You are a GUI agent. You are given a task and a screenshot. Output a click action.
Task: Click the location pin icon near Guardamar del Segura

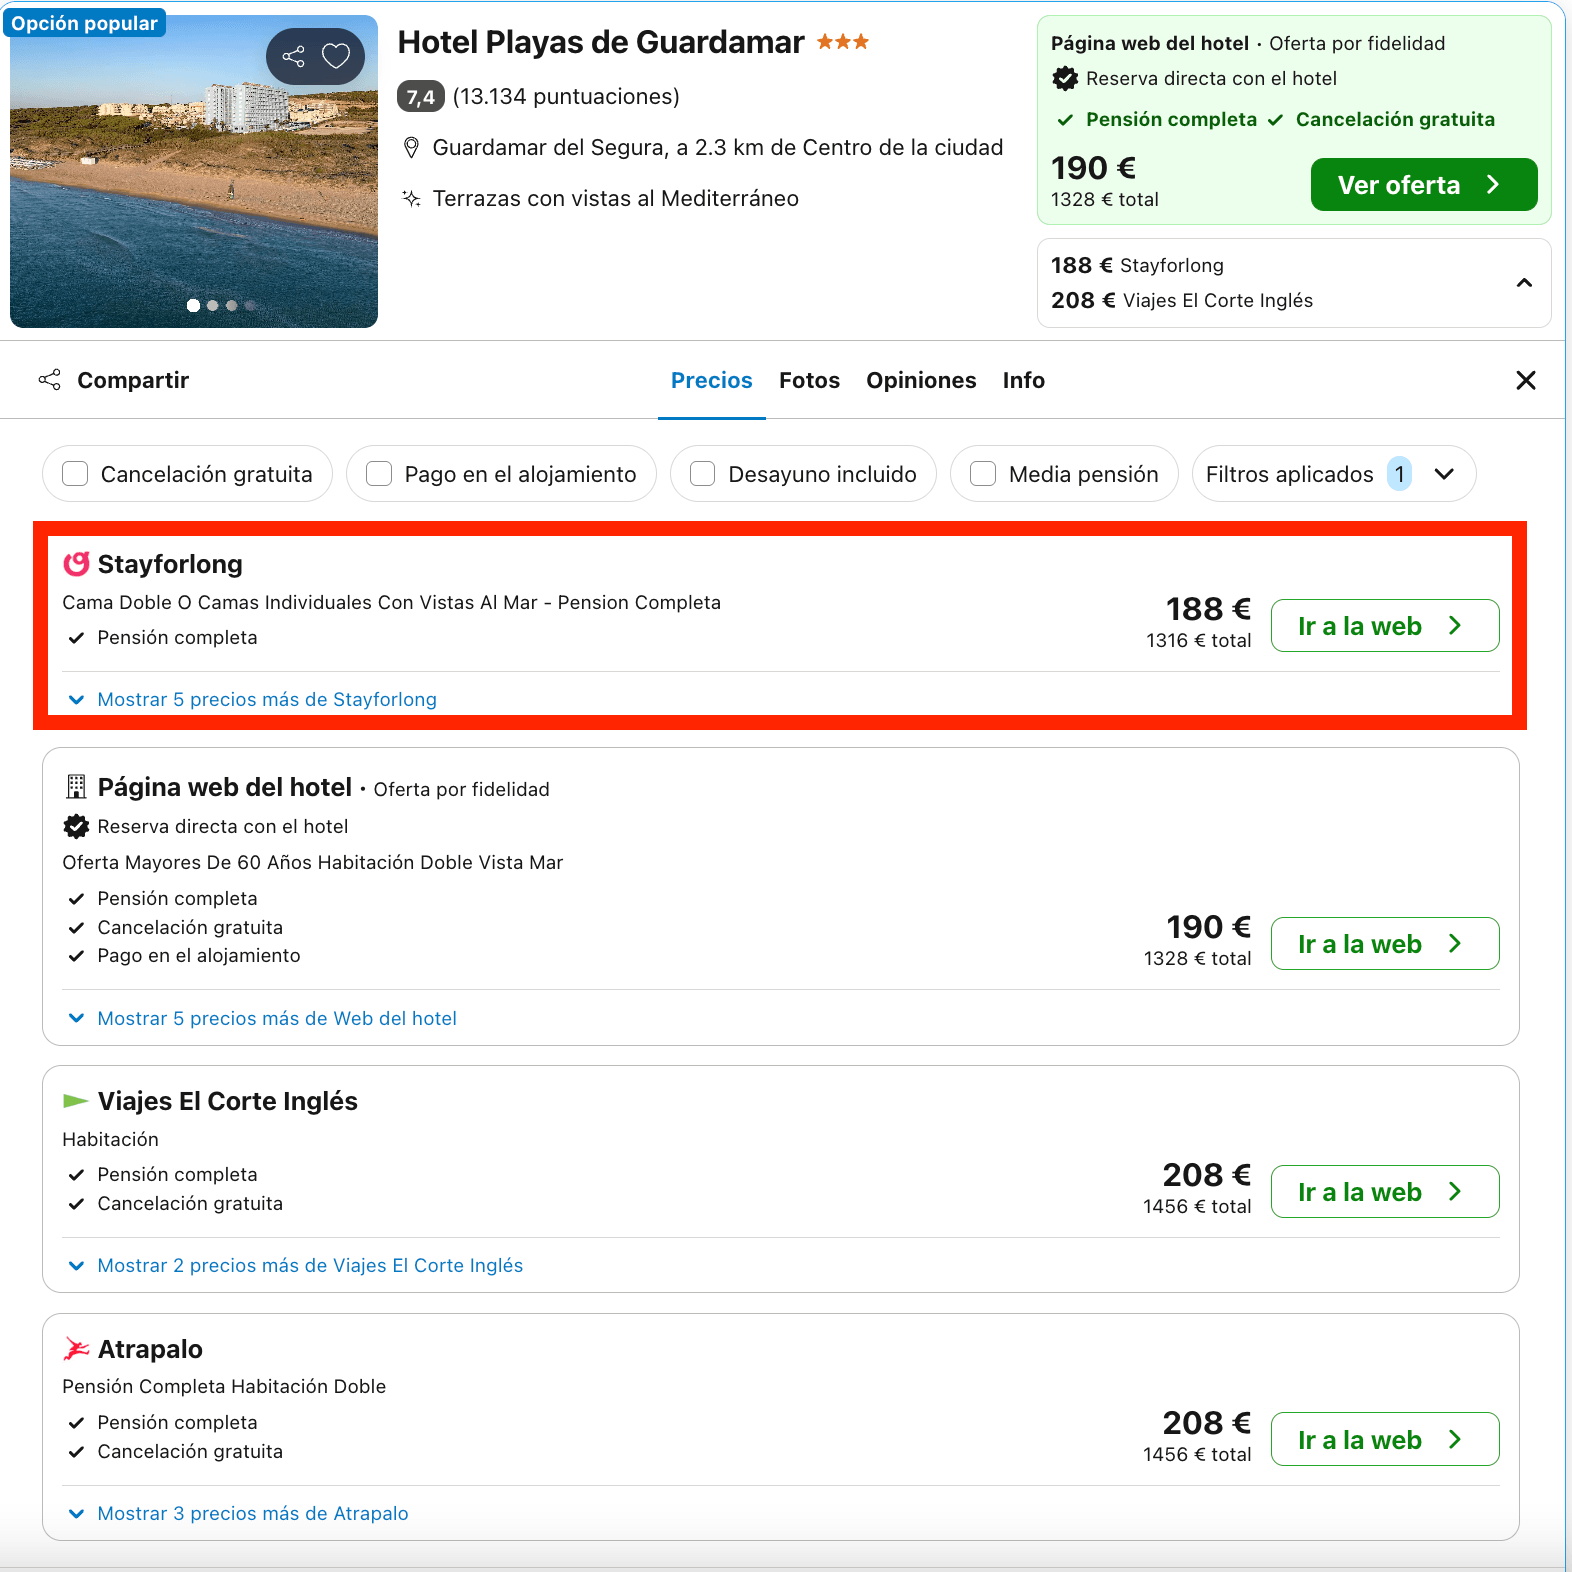click(x=410, y=148)
